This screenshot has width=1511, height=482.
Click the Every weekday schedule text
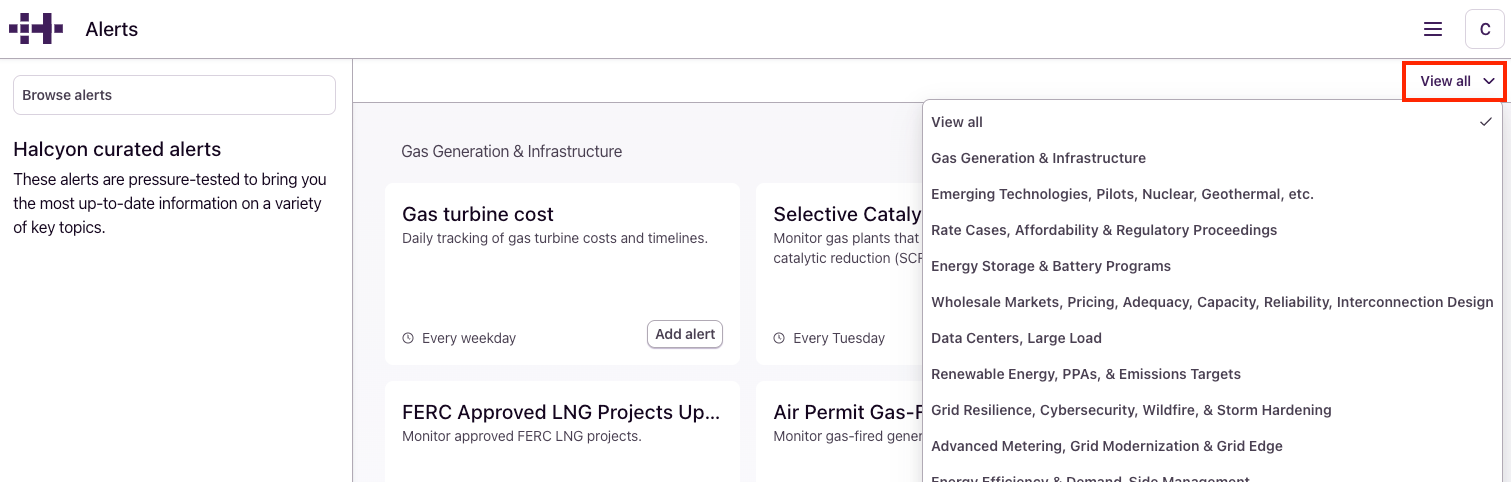(469, 338)
